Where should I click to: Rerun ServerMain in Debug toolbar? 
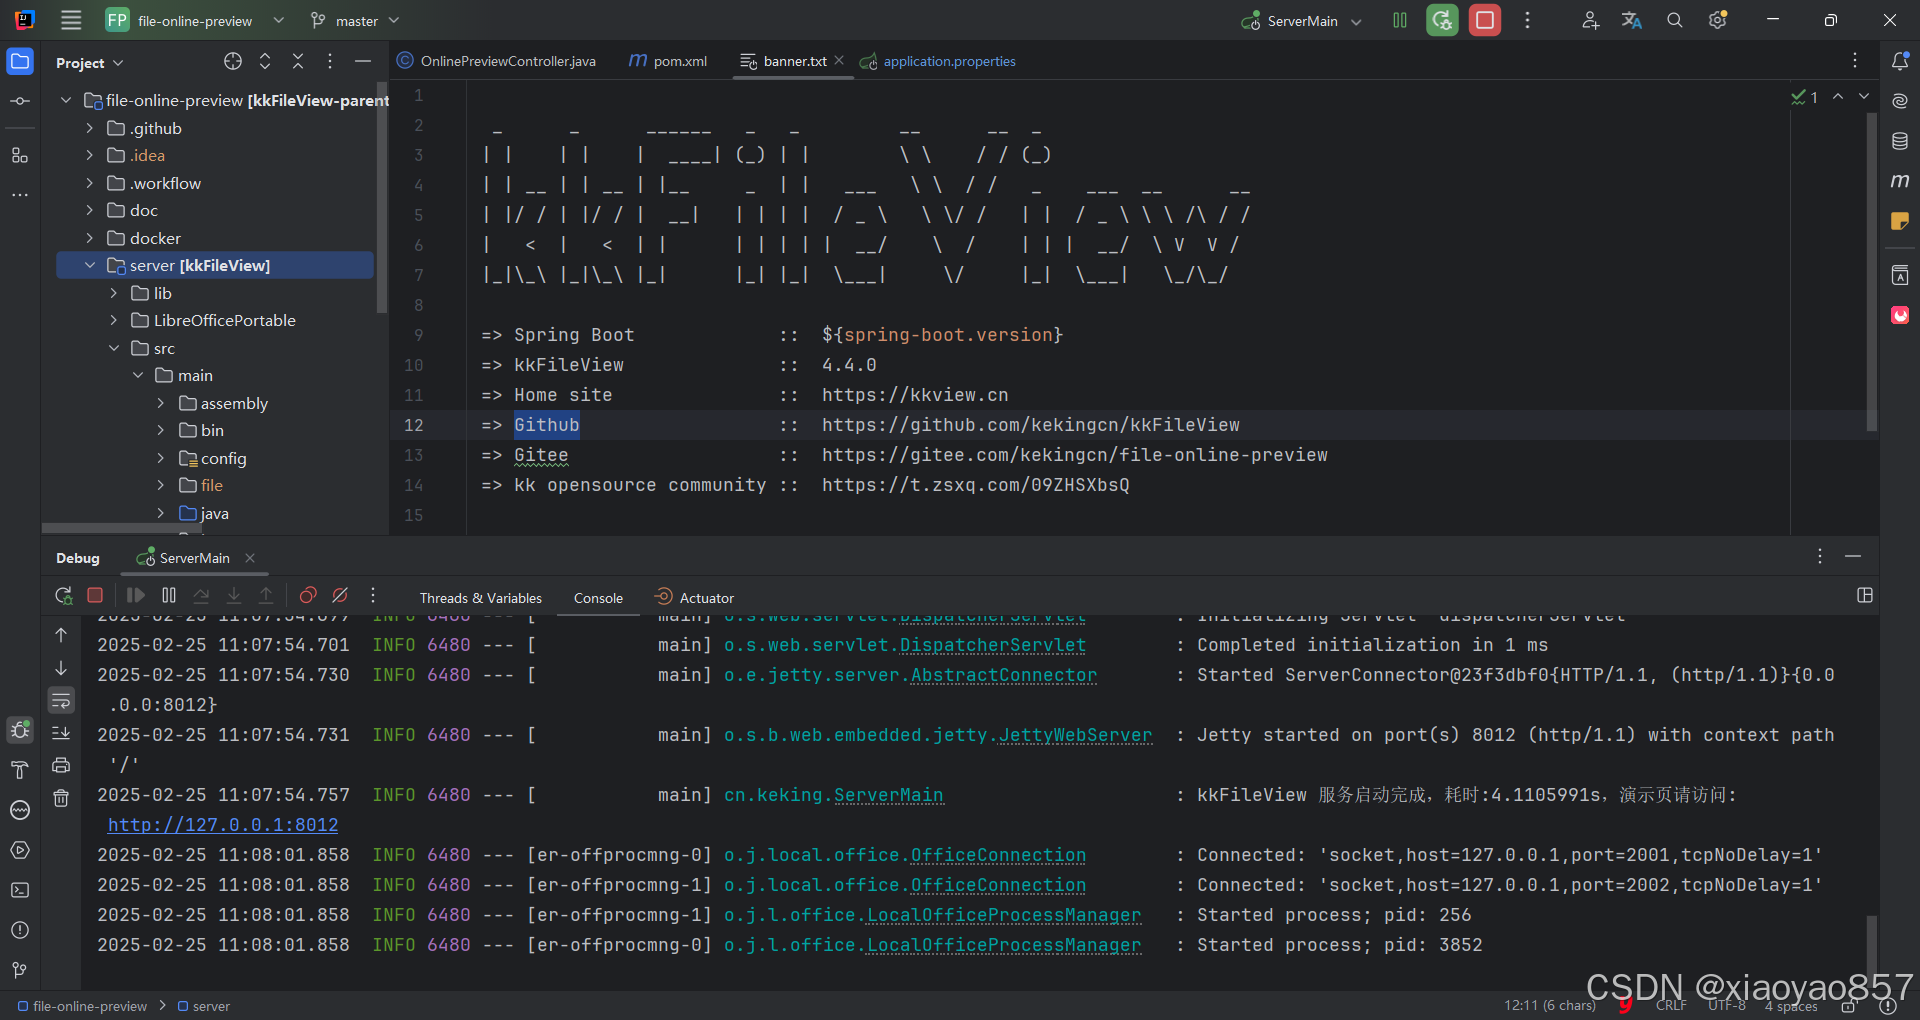[63, 595]
